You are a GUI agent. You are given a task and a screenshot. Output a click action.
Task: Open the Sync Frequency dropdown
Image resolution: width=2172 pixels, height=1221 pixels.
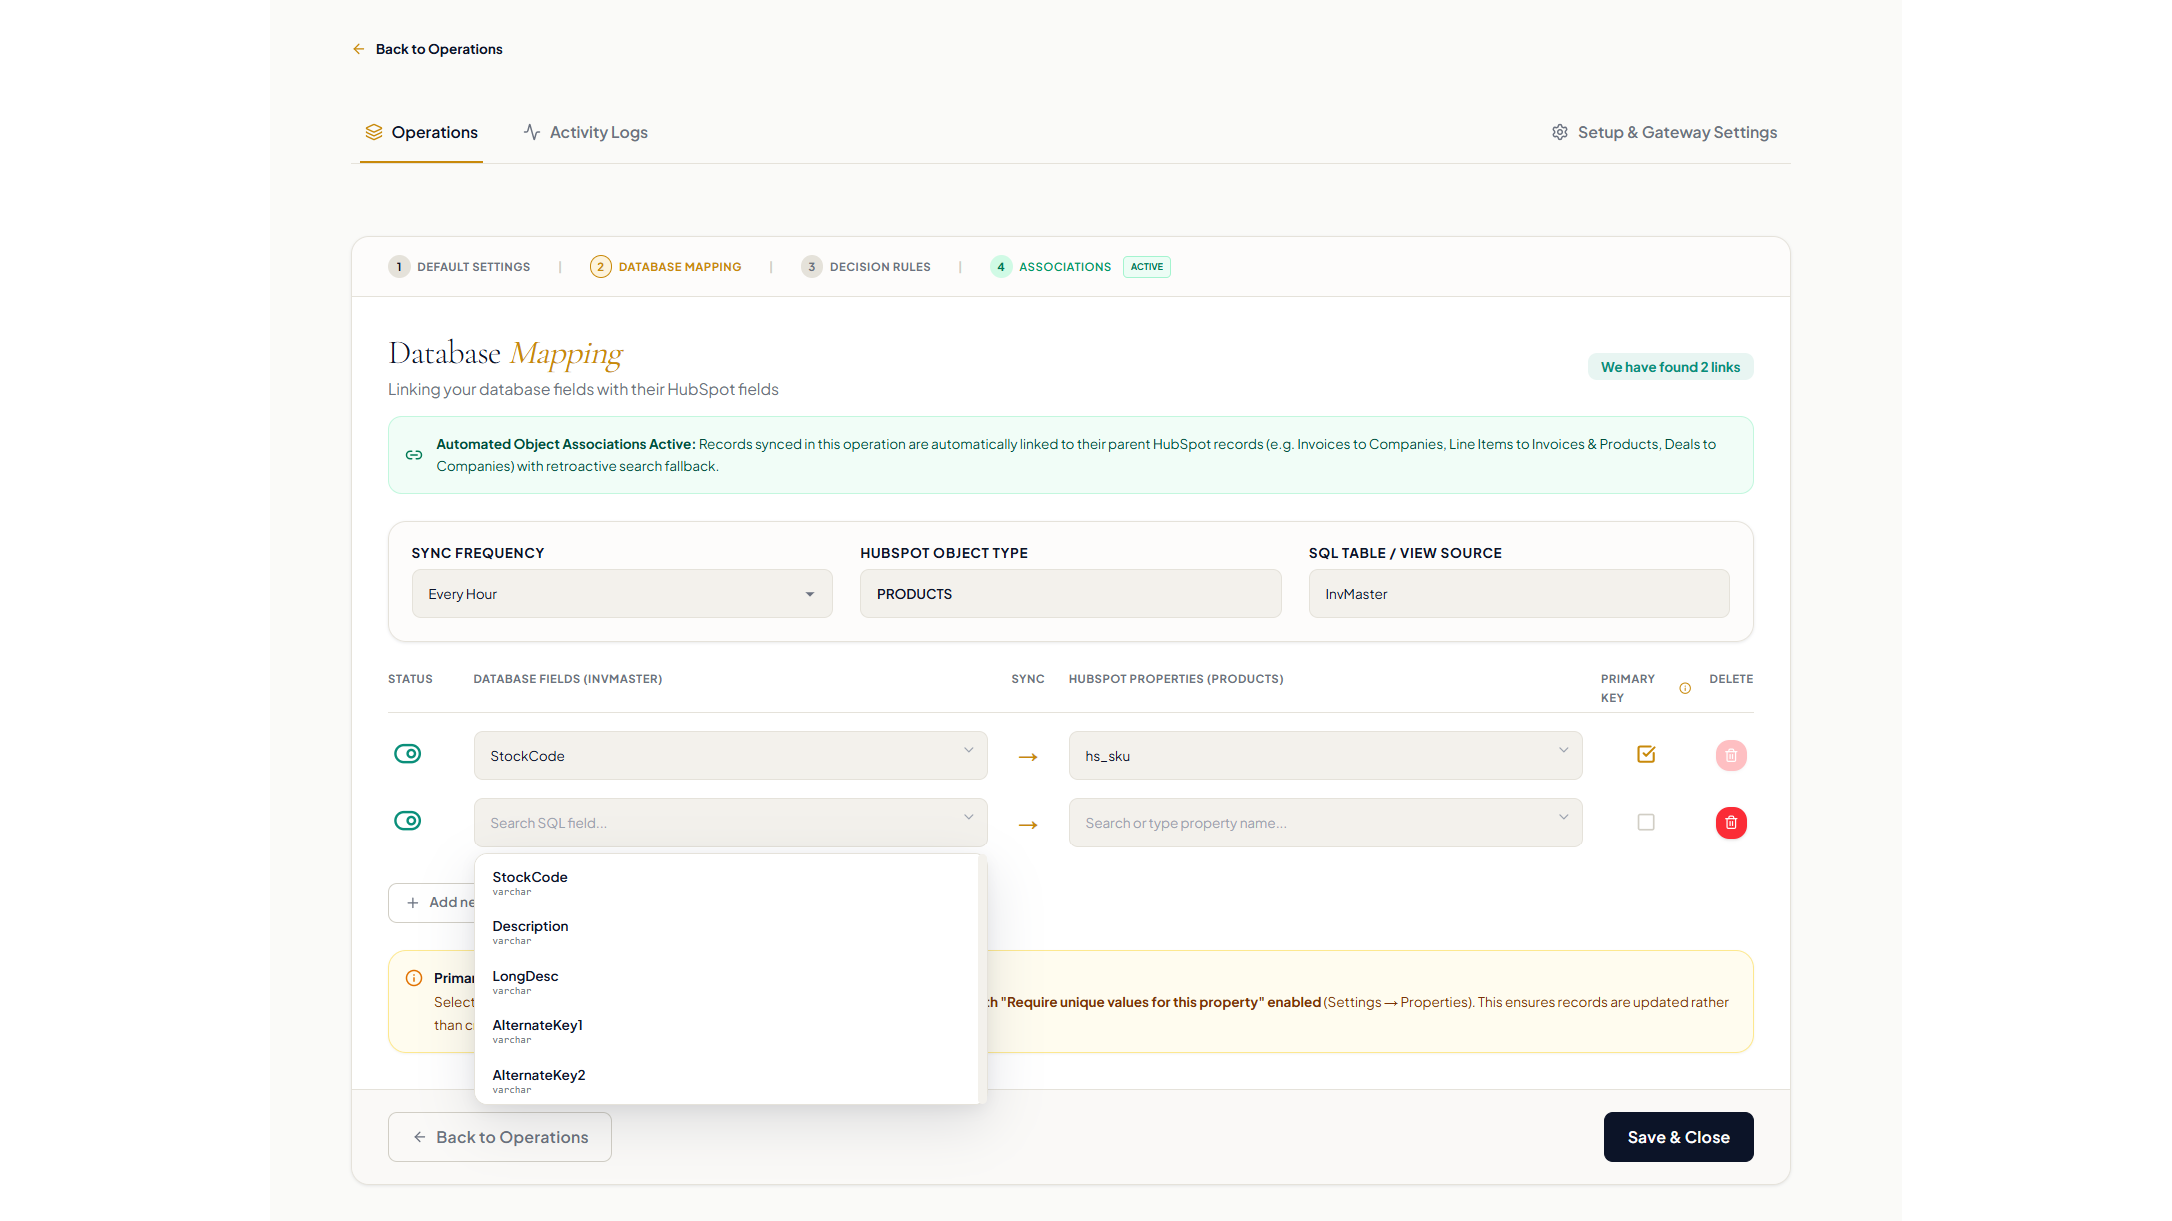[x=622, y=594]
